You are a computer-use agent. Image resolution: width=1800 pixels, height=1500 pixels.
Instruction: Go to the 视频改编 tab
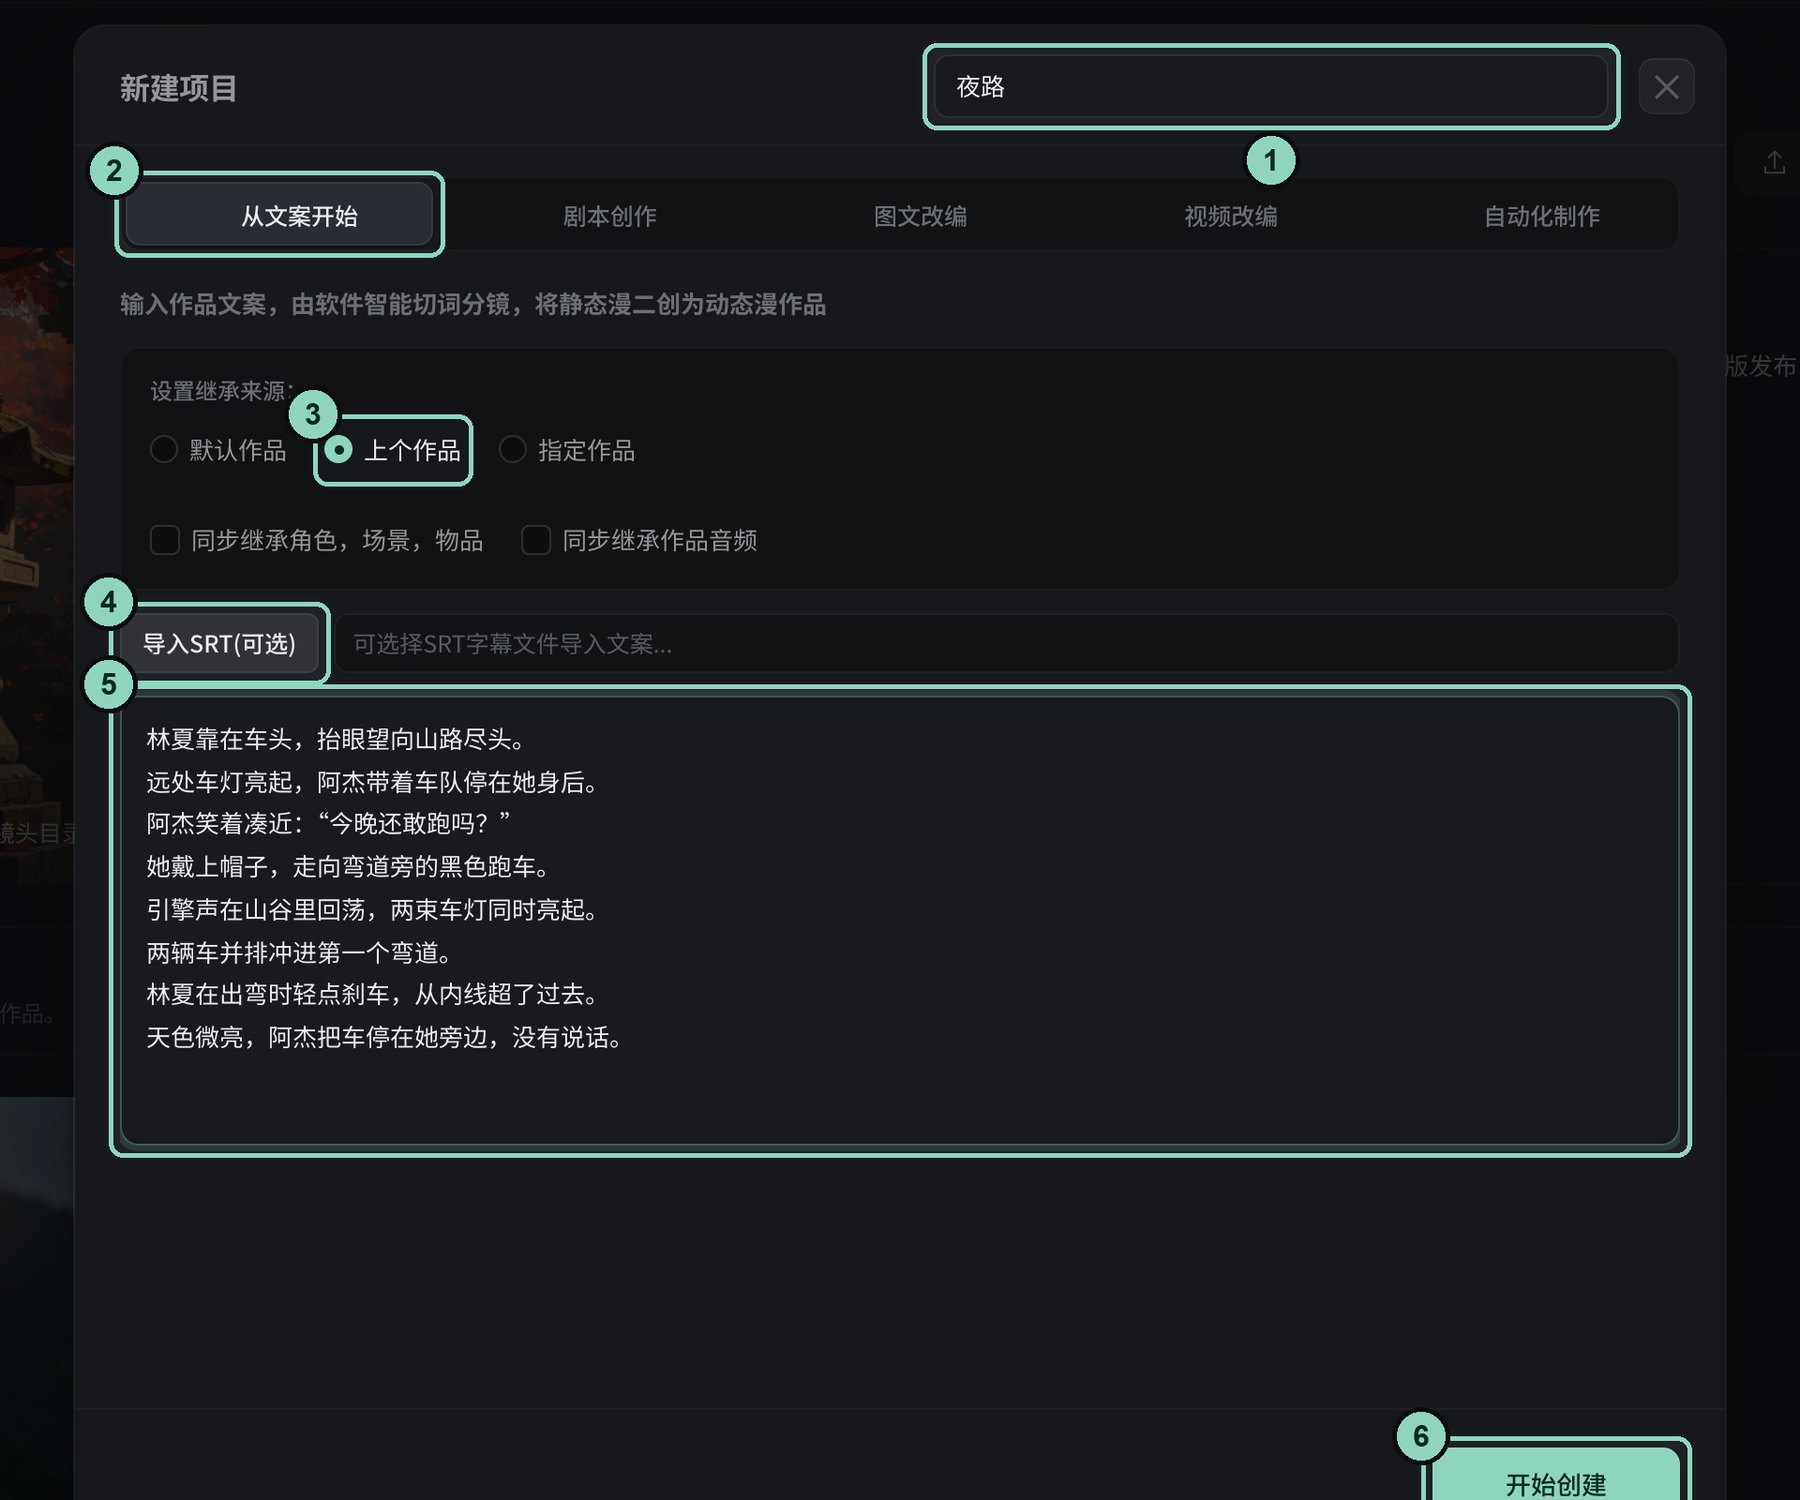tap(1231, 216)
